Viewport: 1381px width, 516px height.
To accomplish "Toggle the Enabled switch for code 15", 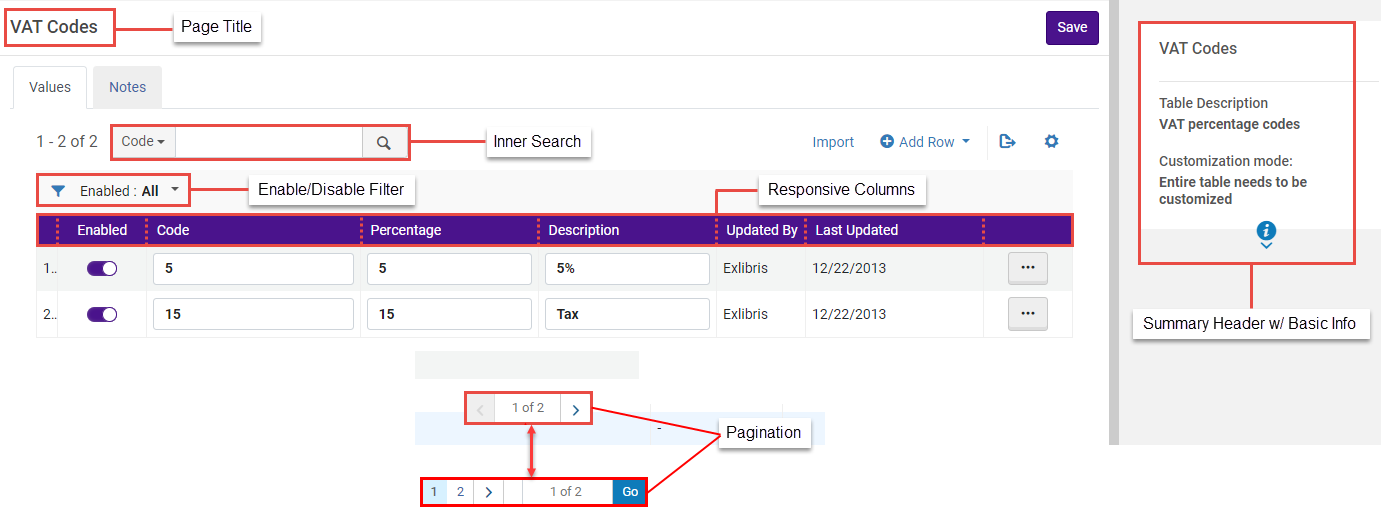I will 102,314.
